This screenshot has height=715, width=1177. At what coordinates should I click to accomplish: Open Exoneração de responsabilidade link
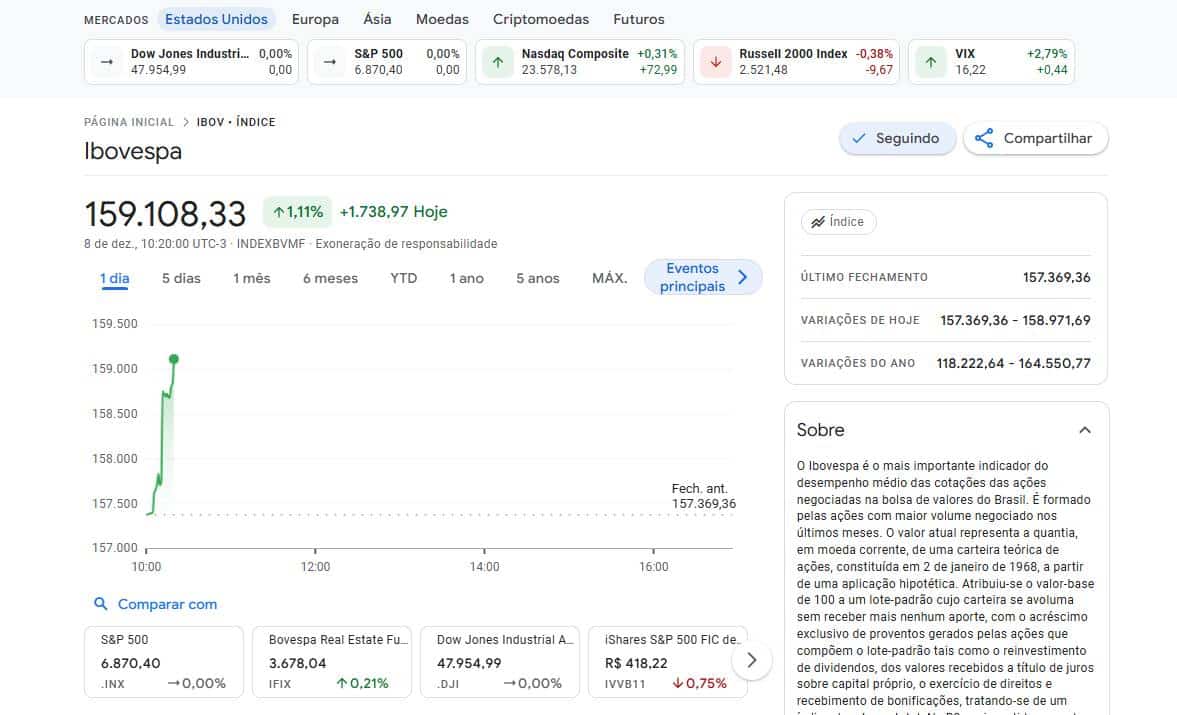pos(406,244)
